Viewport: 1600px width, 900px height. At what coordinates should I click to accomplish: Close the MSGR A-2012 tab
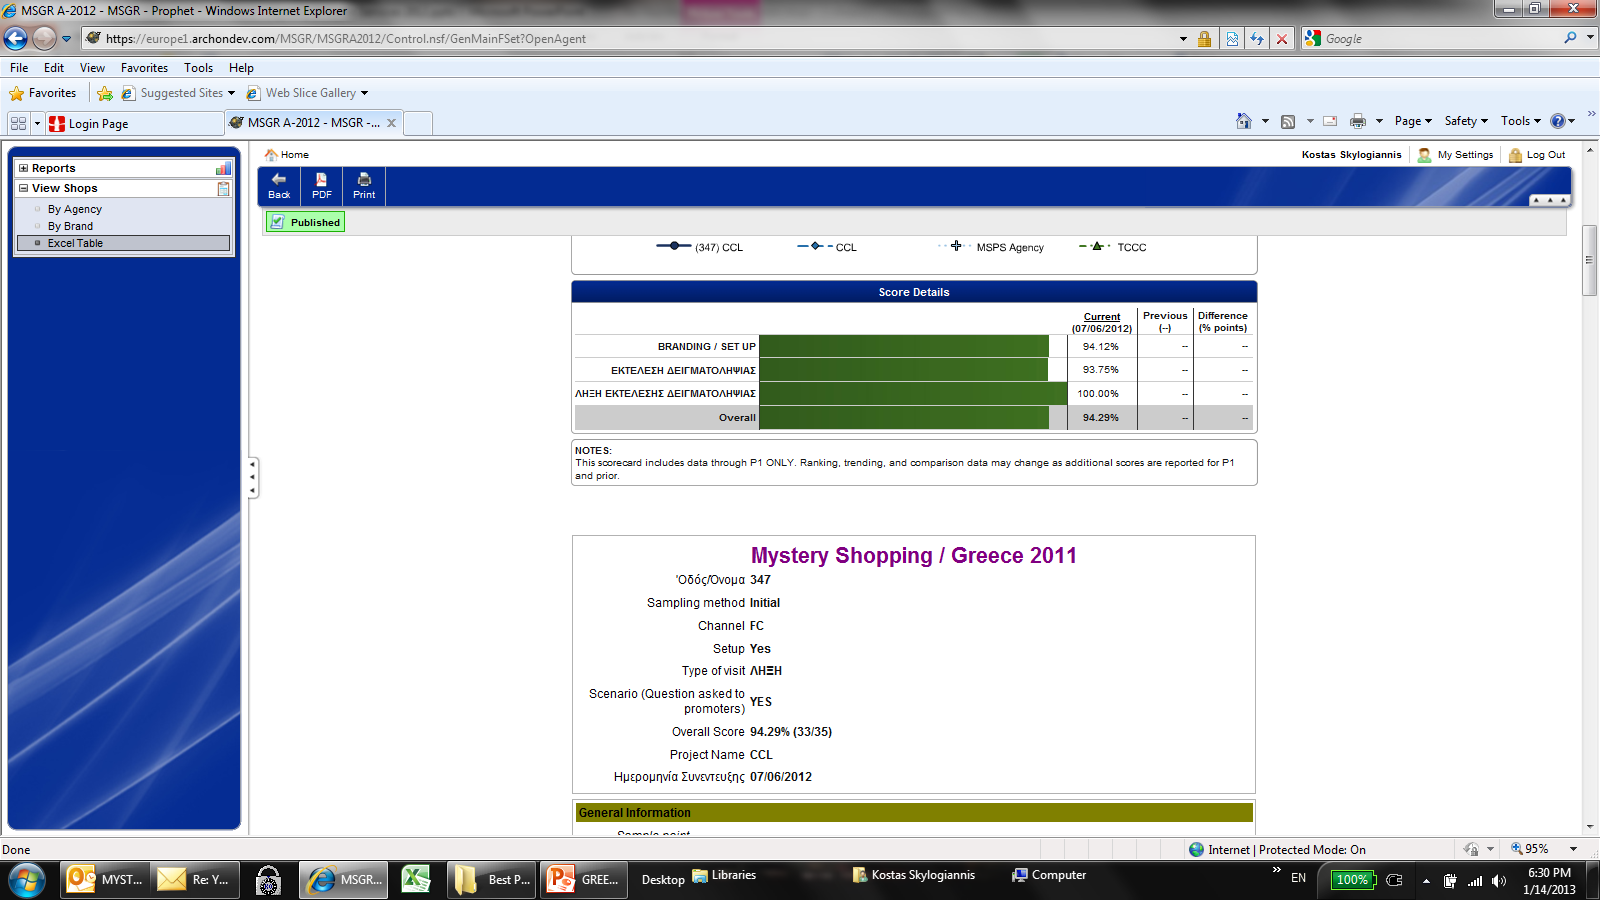391,123
